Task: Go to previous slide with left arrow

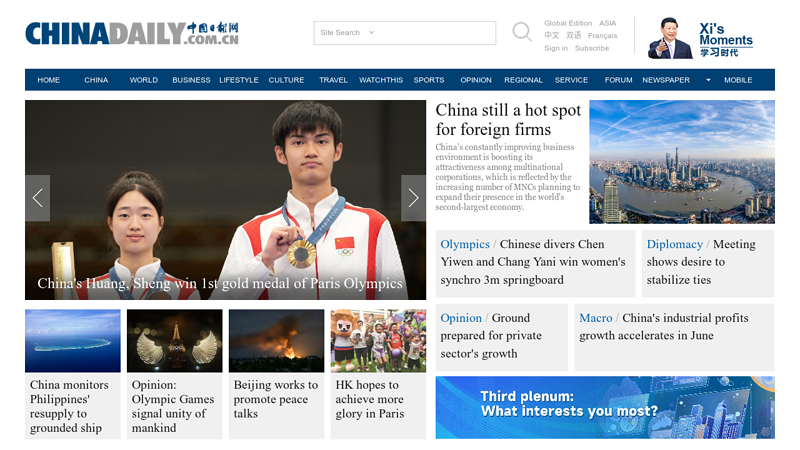Action: click(x=38, y=198)
